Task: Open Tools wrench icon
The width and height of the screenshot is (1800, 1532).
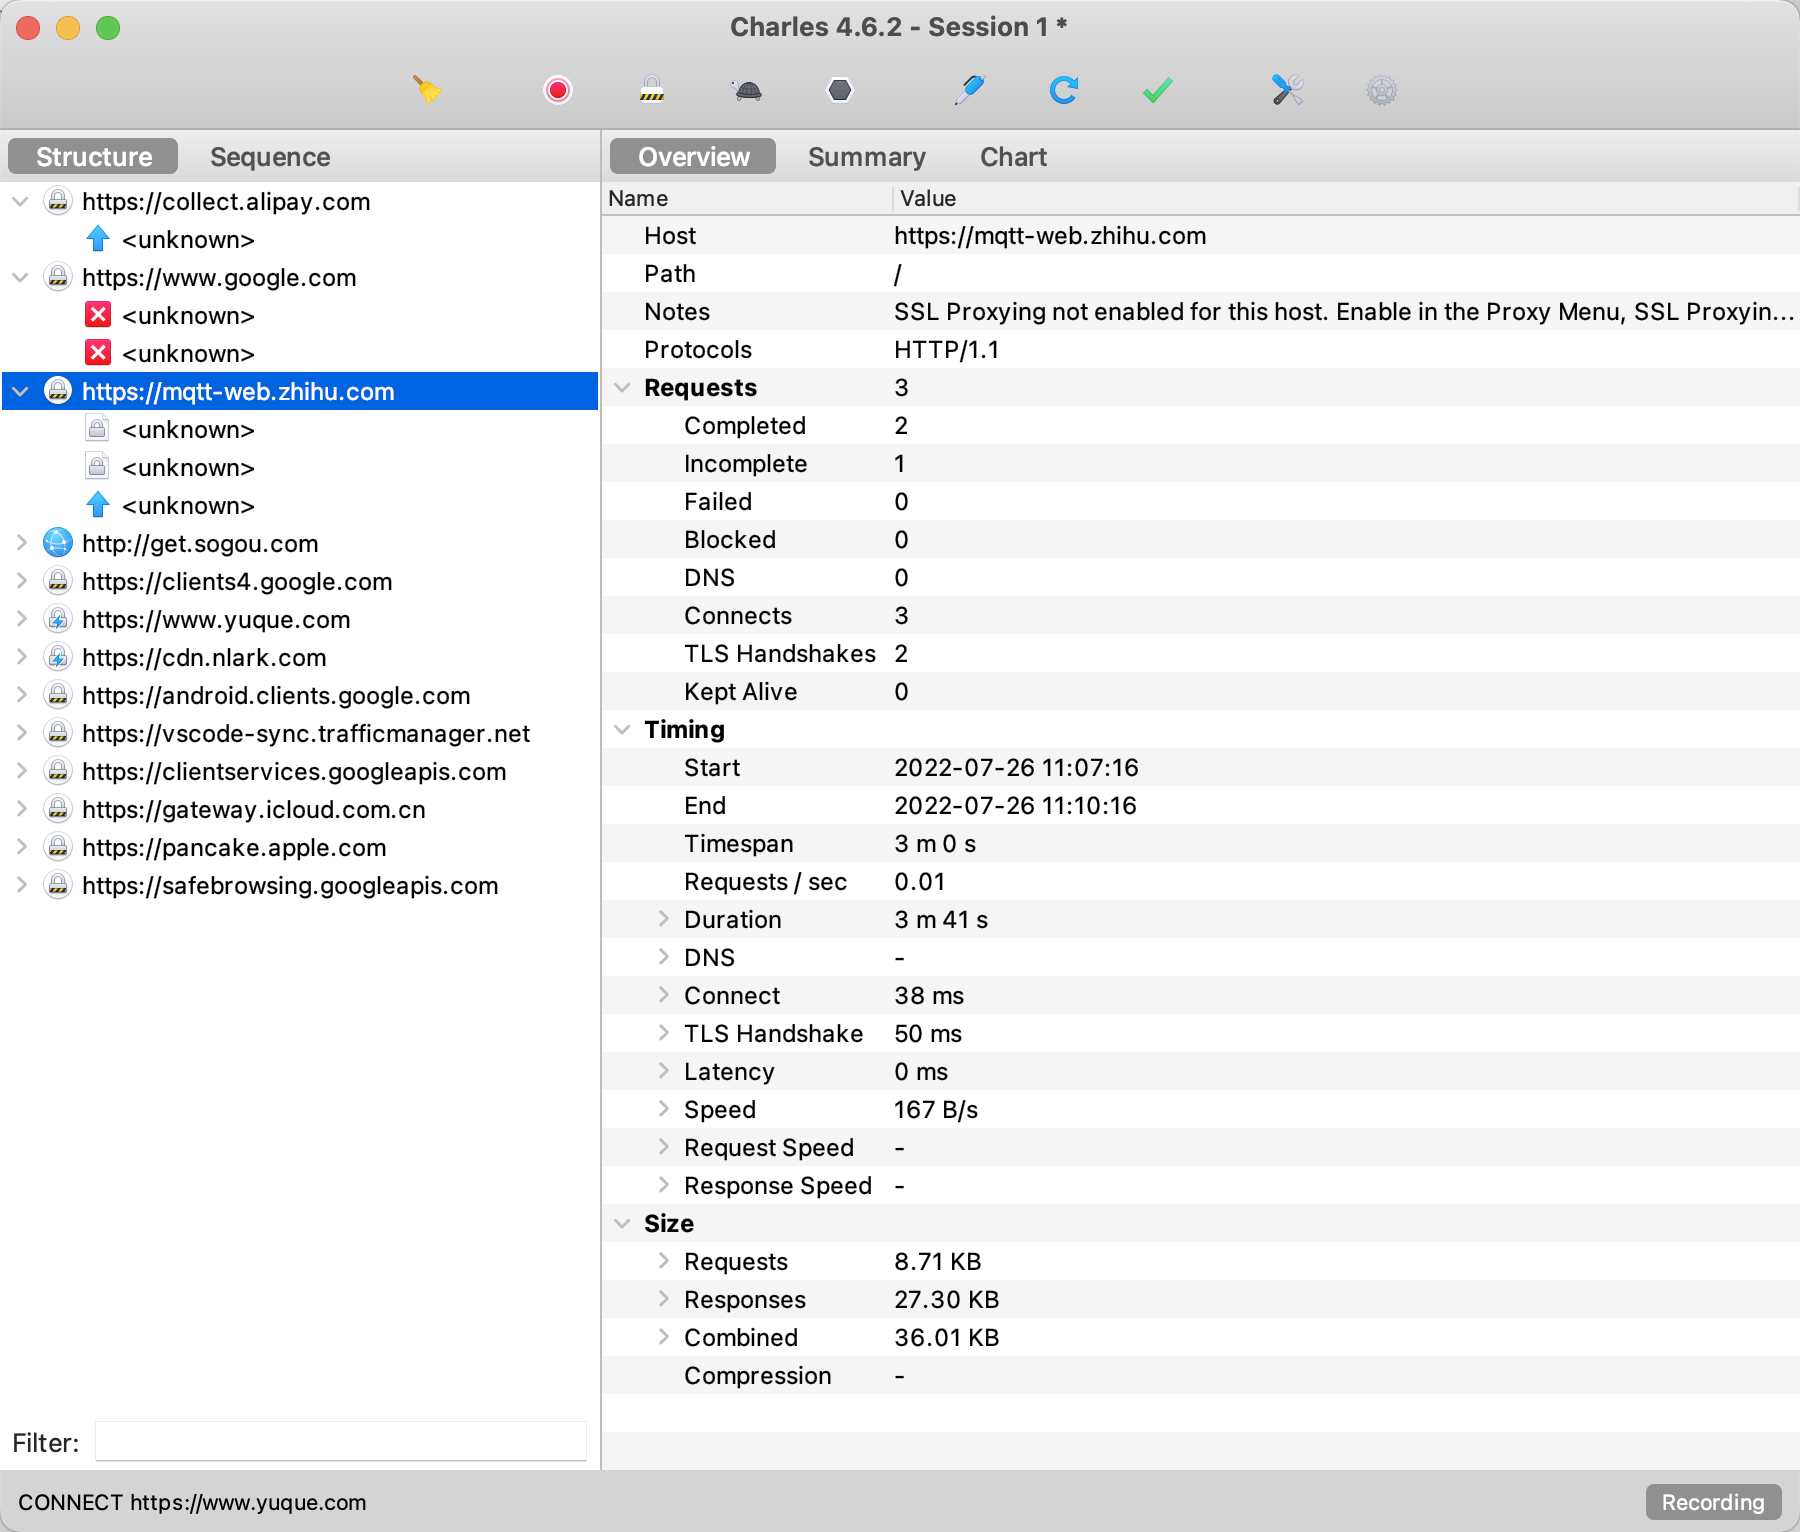Action: click(1287, 90)
